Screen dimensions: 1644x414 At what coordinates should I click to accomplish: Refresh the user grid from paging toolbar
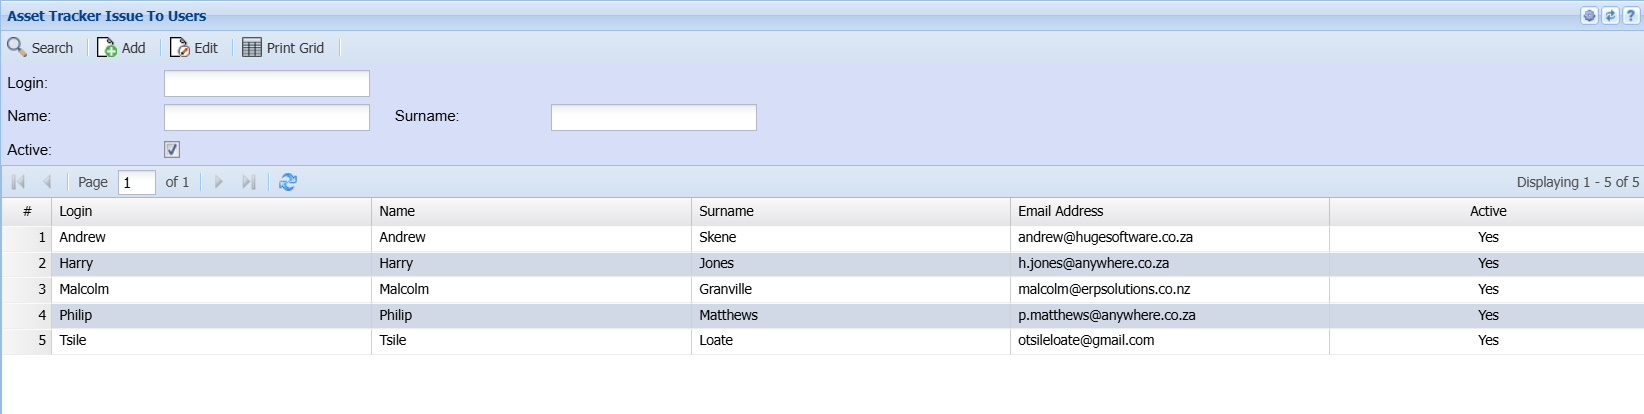[x=288, y=182]
